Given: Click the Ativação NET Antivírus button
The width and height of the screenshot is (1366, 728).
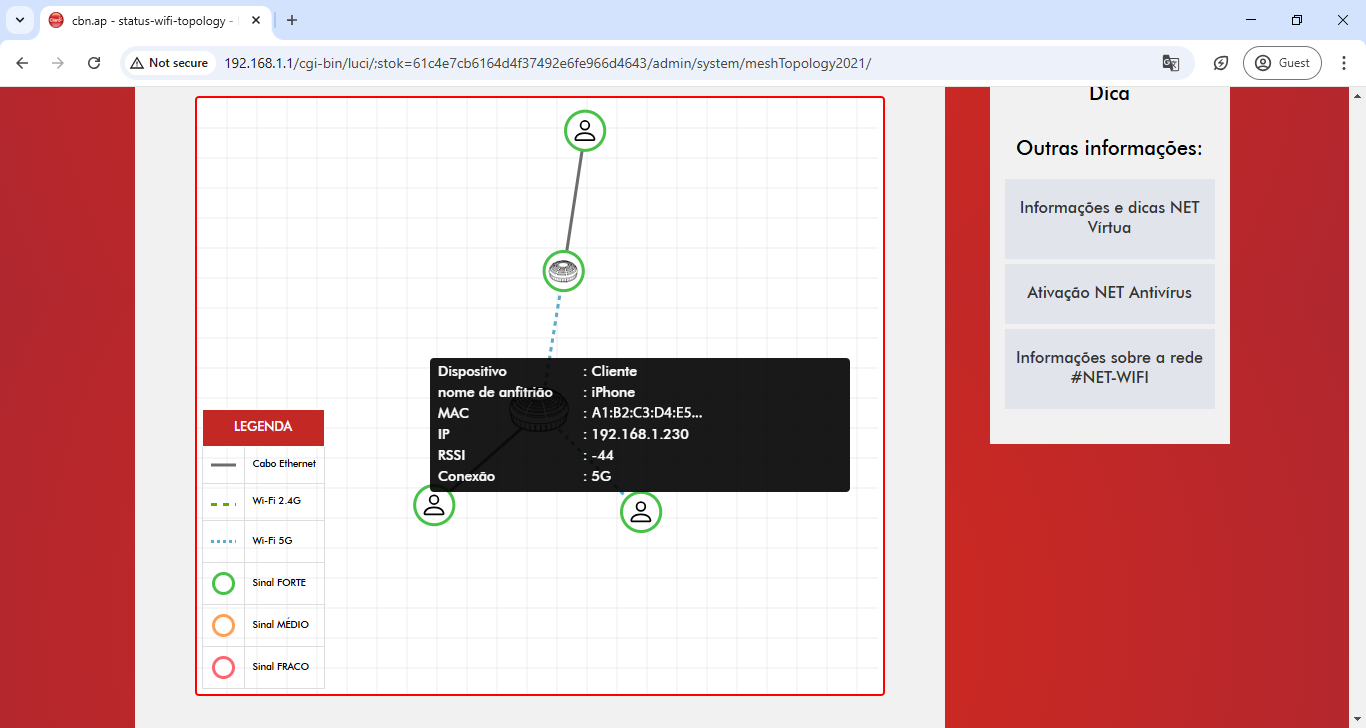Looking at the screenshot, I should click(1109, 293).
